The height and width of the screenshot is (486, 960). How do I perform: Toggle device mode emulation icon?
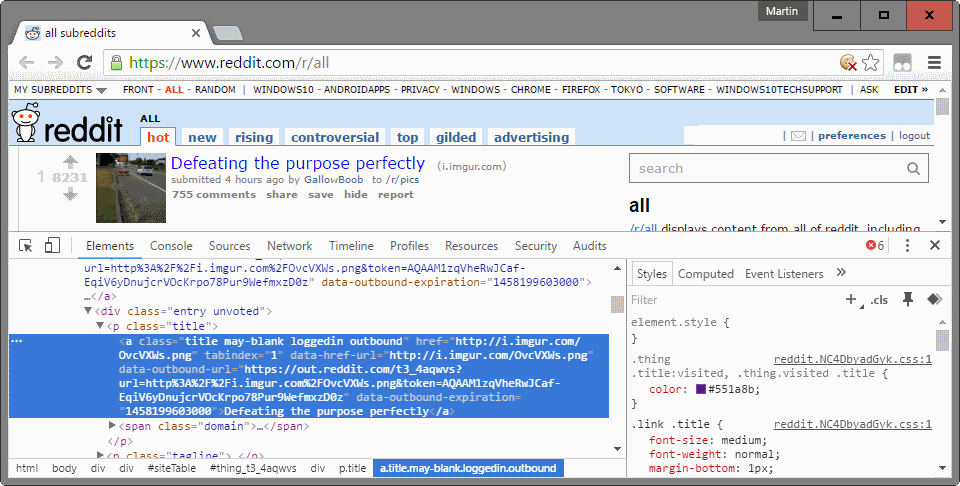52,246
